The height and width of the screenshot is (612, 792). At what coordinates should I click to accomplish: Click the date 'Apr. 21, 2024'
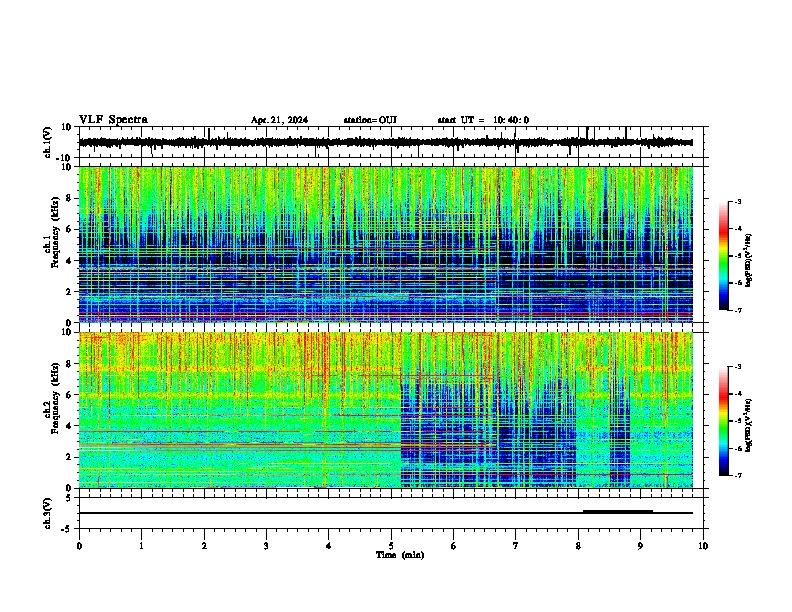[x=279, y=120]
